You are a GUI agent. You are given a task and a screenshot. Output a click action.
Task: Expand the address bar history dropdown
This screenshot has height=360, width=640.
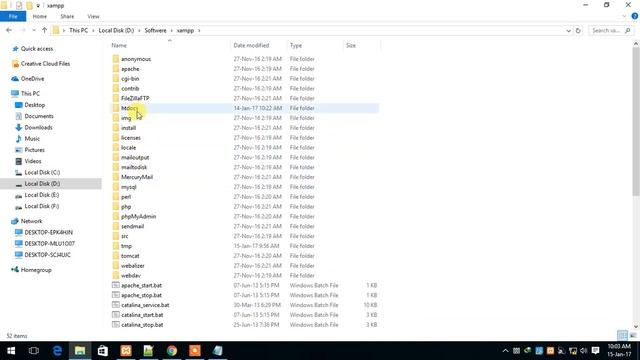click(x=568, y=31)
